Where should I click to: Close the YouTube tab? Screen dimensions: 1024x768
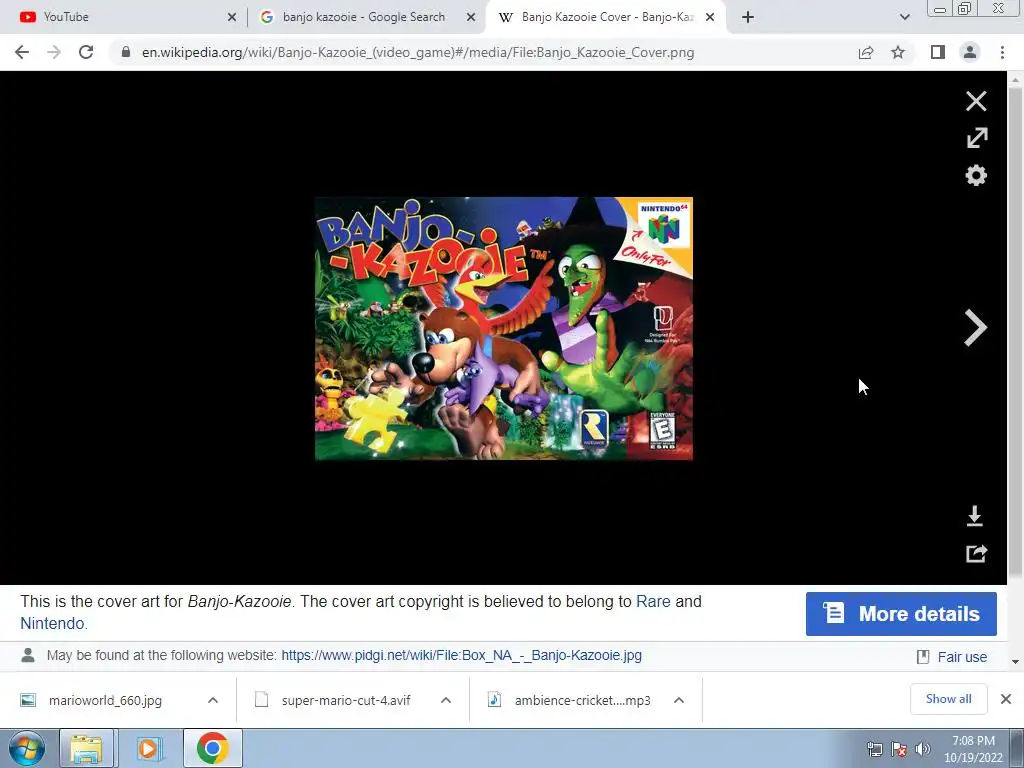tap(232, 17)
